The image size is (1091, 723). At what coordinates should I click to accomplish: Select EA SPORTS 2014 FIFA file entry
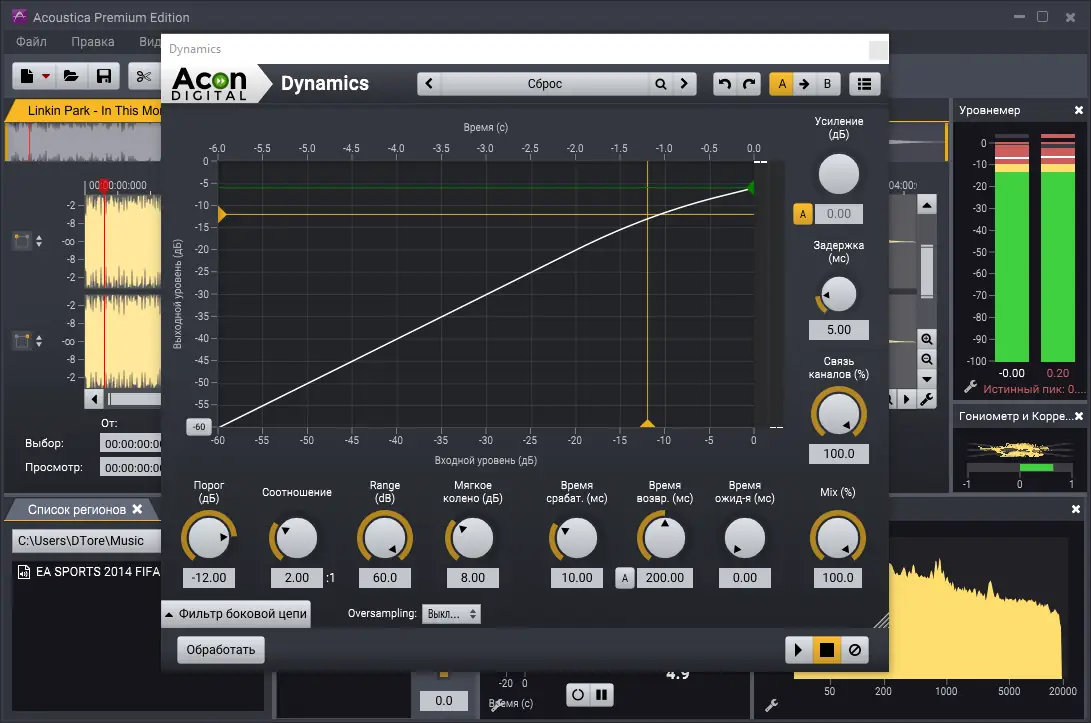(88, 572)
